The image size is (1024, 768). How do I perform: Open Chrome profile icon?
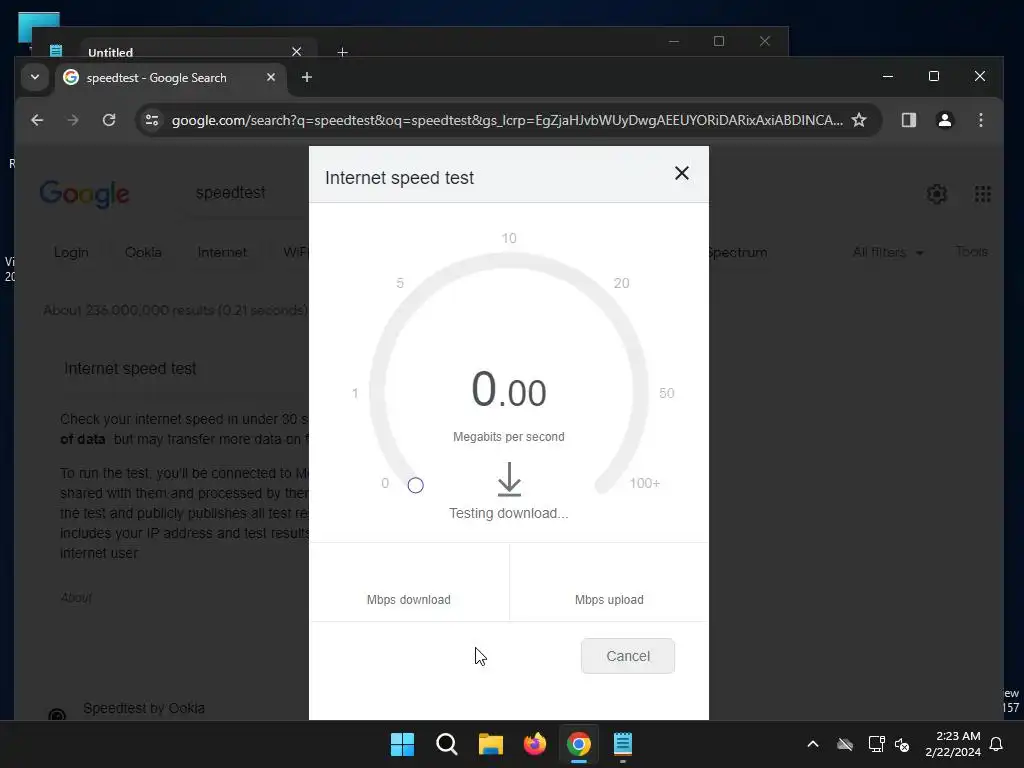[944, 120]
